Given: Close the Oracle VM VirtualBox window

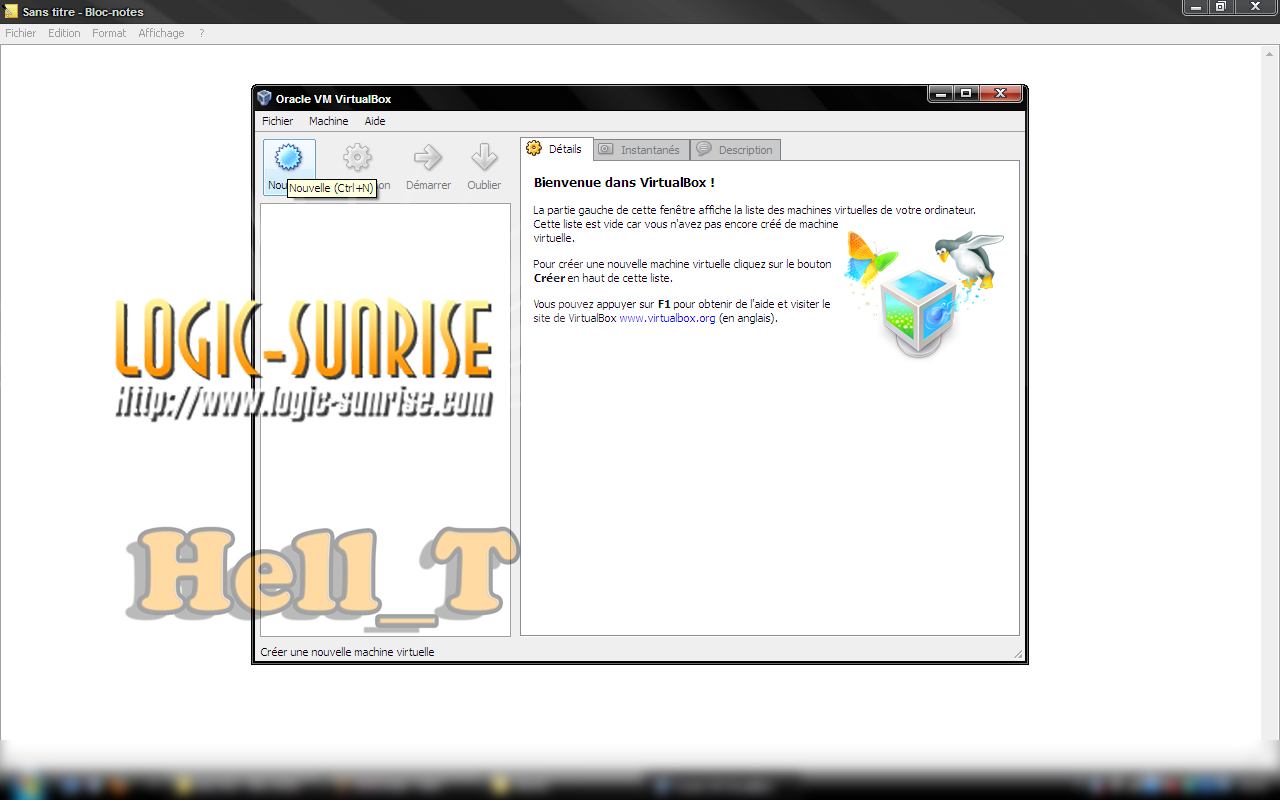Looking at the screenshot, I should click(1000, 93).
